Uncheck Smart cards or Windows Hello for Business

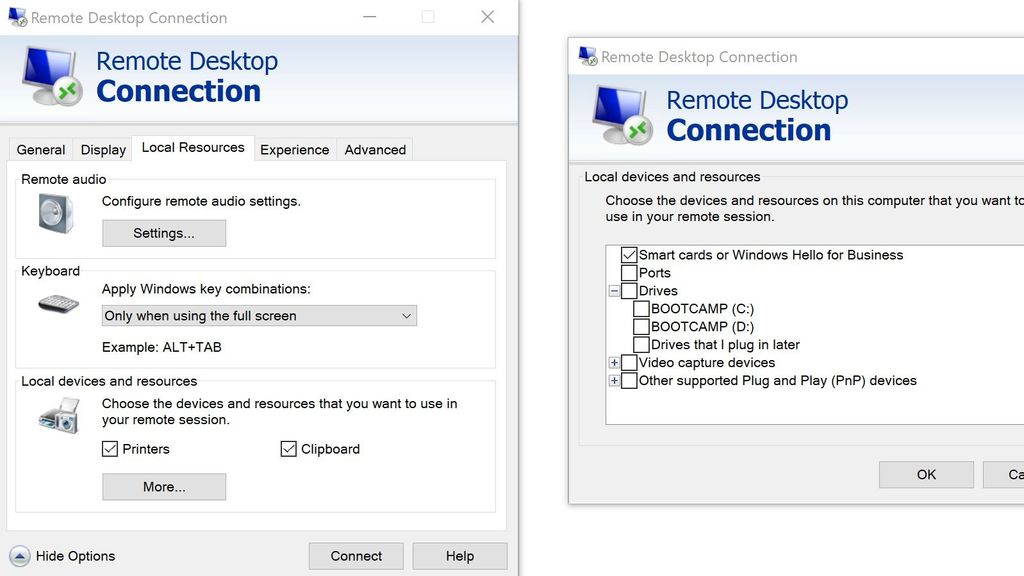629,255
